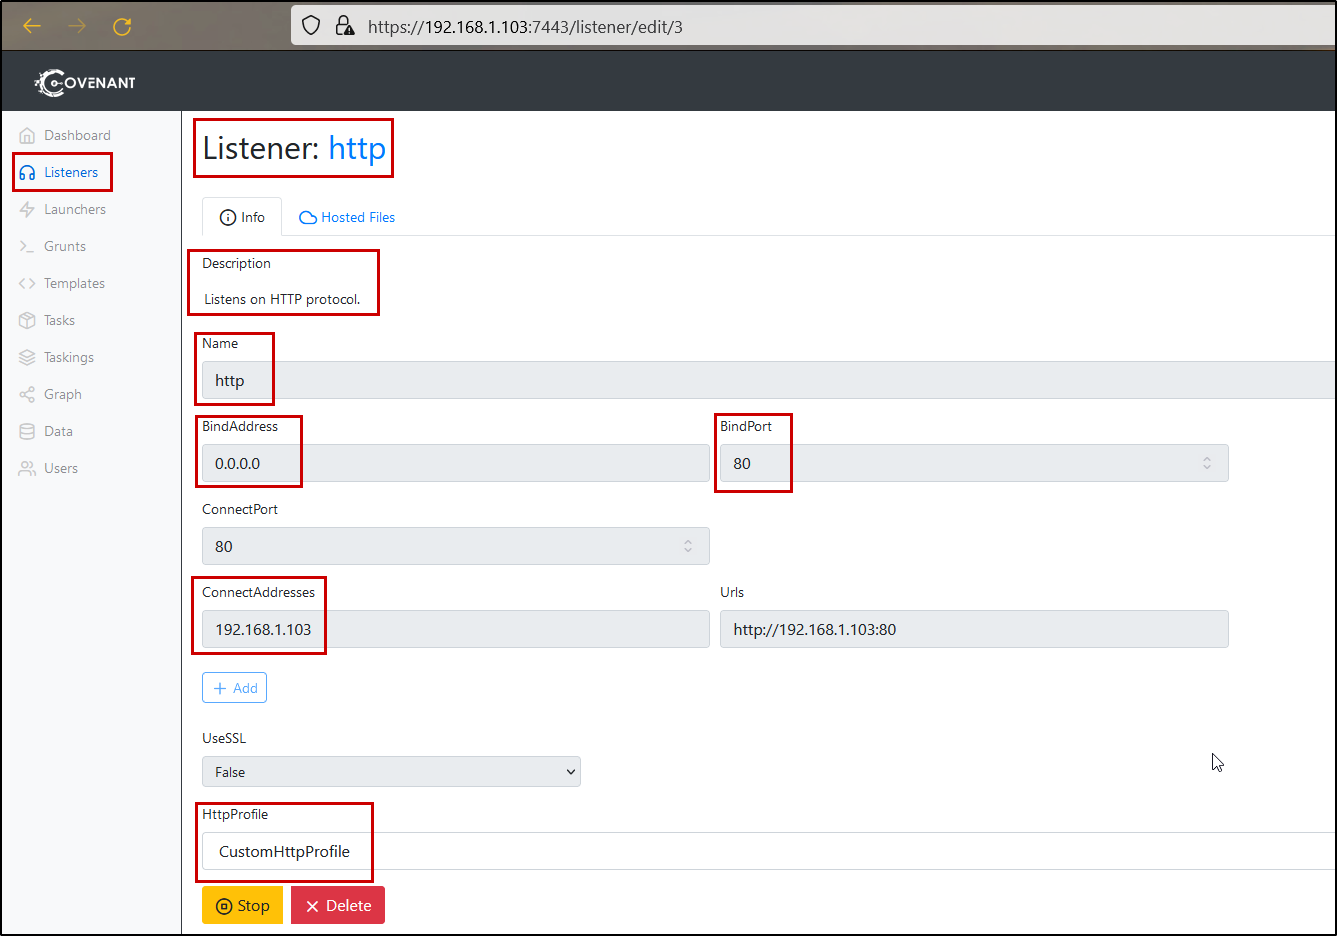Click the Covenant logo
Image resolution: width=1337 pixels, height=936 pixels.
[85, 82]
